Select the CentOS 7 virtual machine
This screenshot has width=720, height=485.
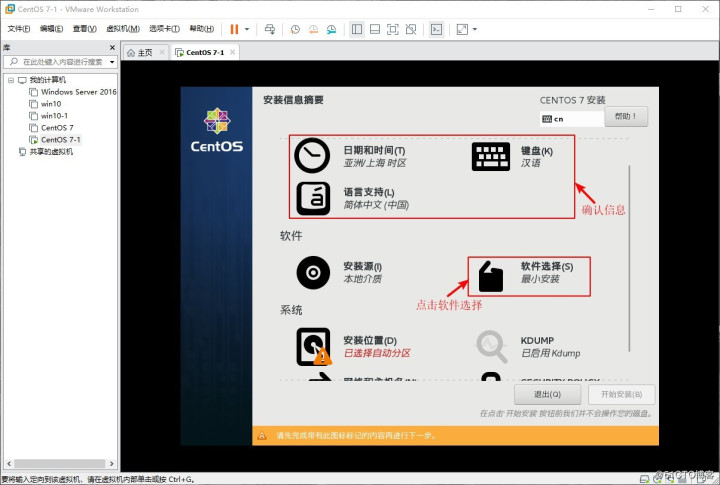[x=57, y=128]
